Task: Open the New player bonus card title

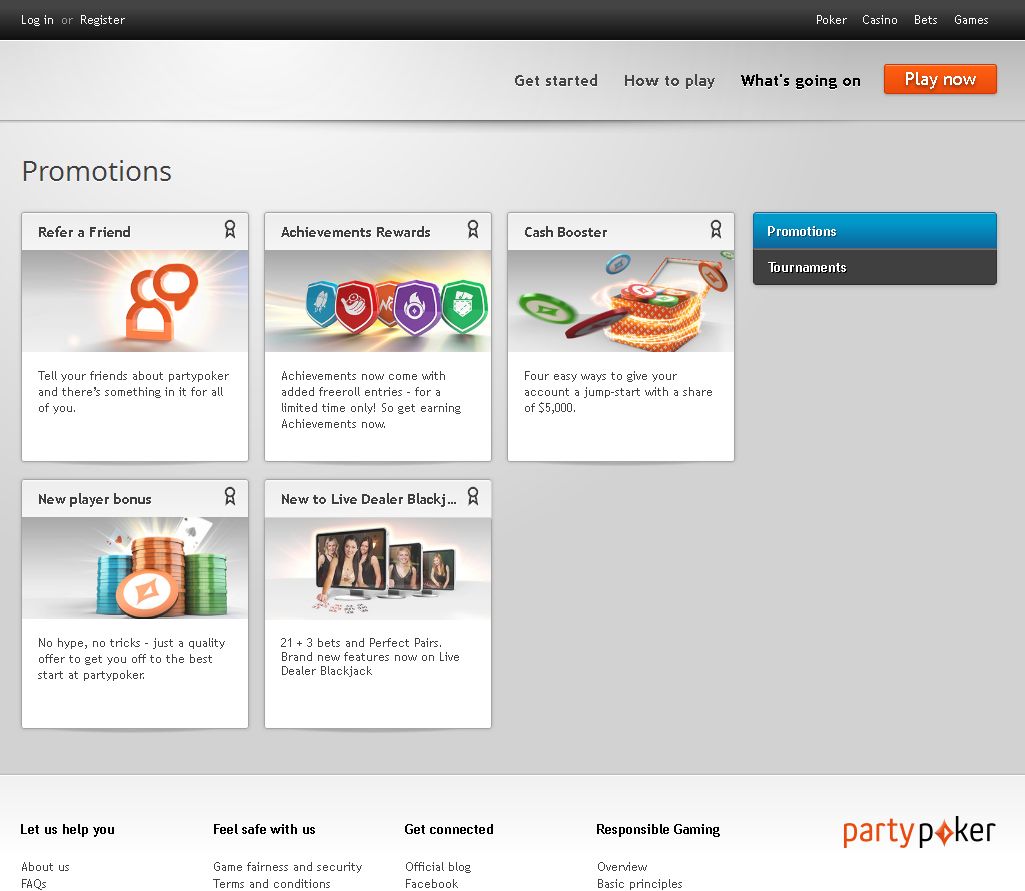Action: (95, 499)
